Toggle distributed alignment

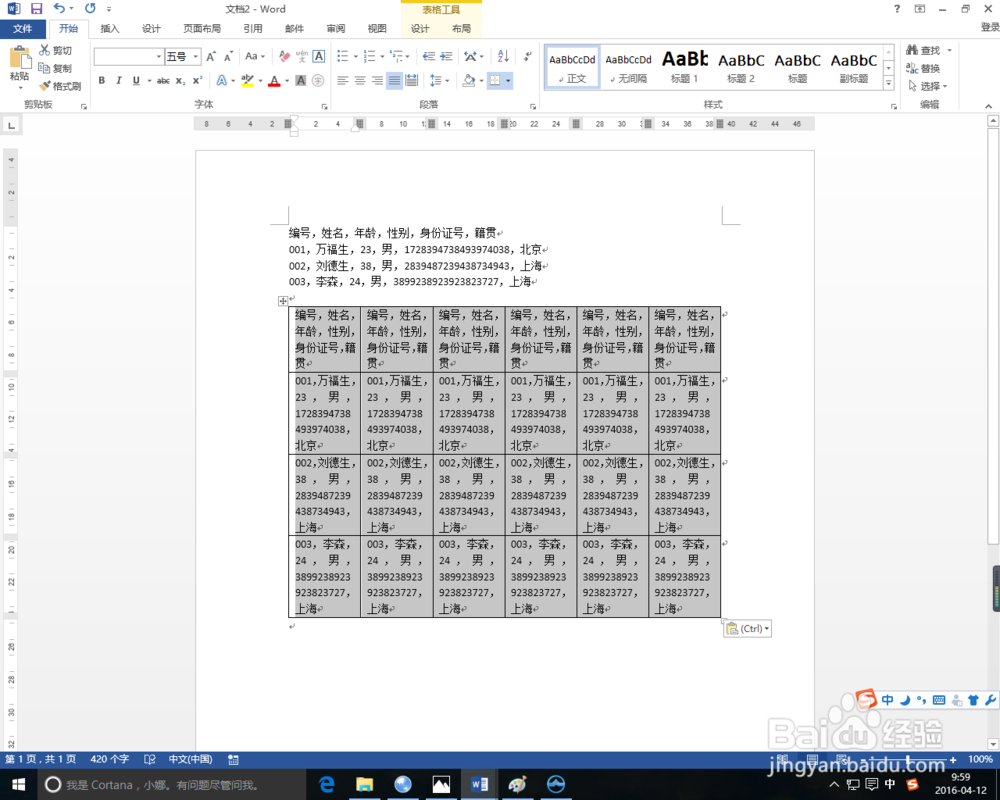pos(411,80)
